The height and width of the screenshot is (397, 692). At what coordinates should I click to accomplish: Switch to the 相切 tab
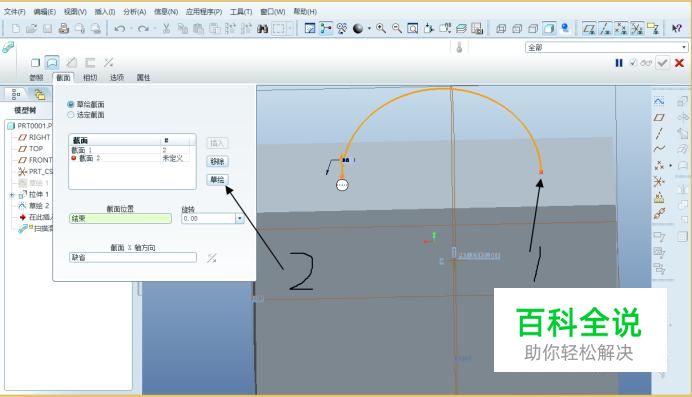click(x=90, y=78)
